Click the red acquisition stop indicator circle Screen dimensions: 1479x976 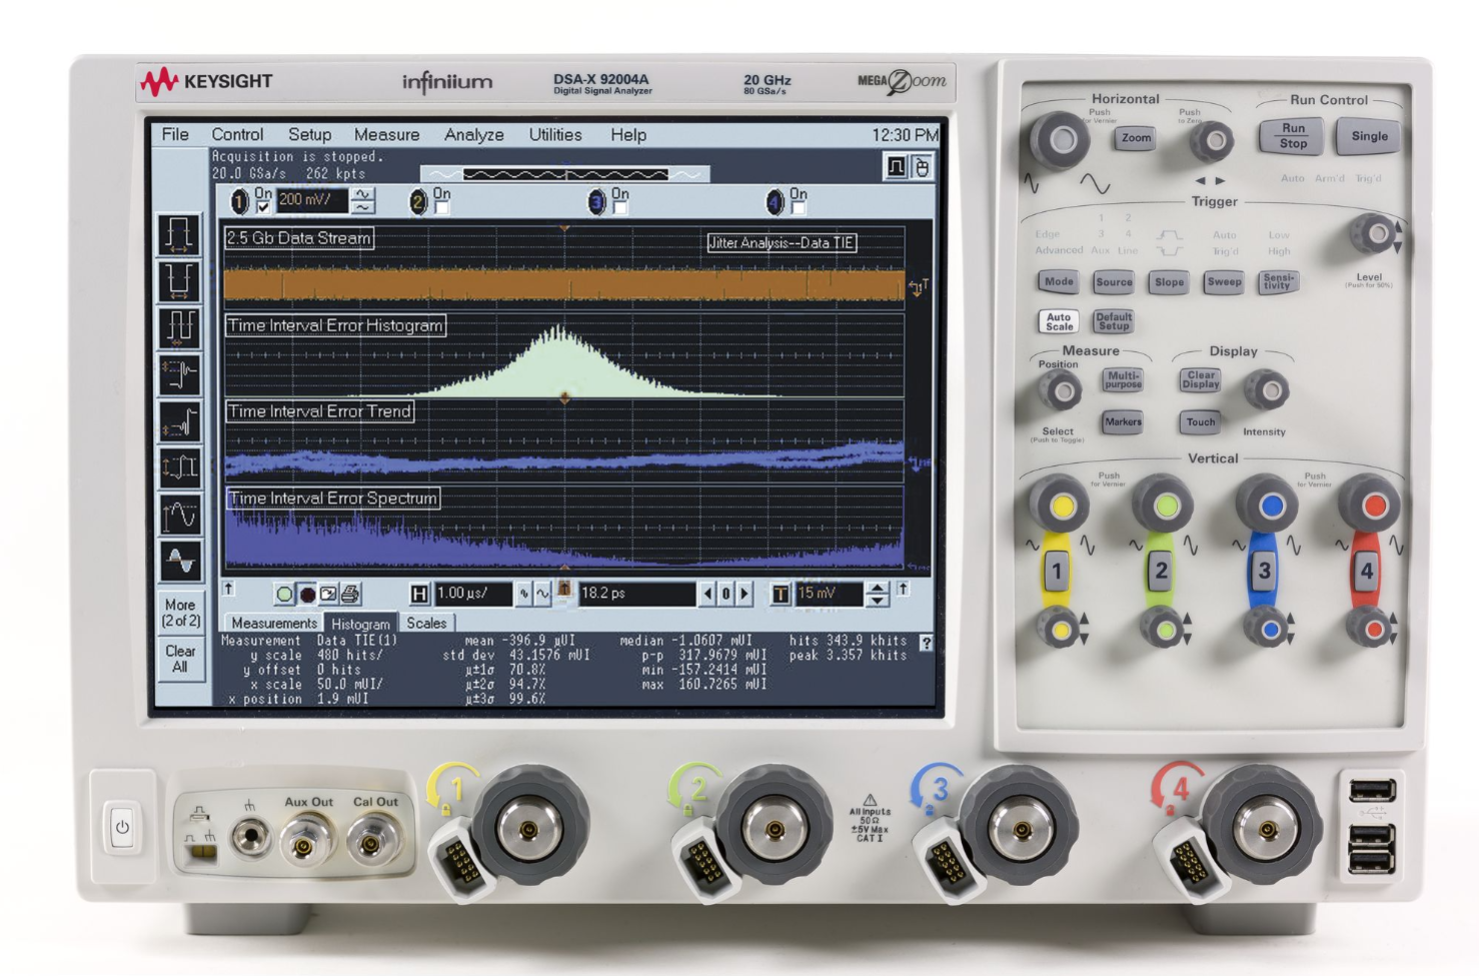307,594
